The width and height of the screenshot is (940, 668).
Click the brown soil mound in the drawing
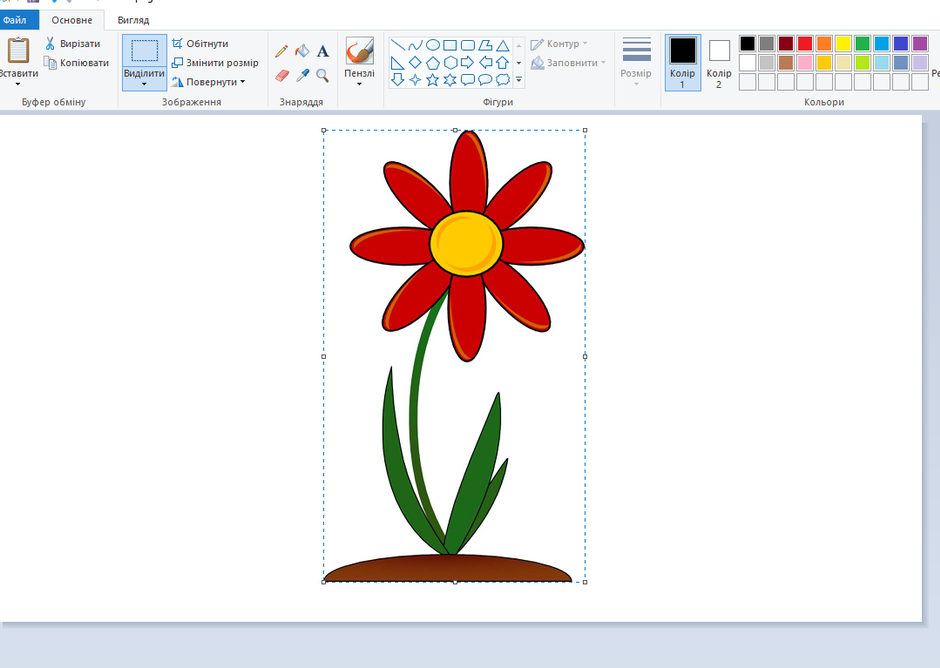(448, 568)
